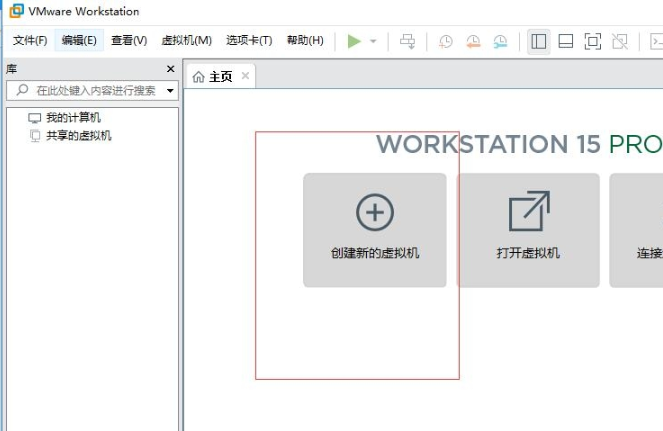Close the 主页 tab
This screenshot has width=663, height=431.
[x=245, y=76]
